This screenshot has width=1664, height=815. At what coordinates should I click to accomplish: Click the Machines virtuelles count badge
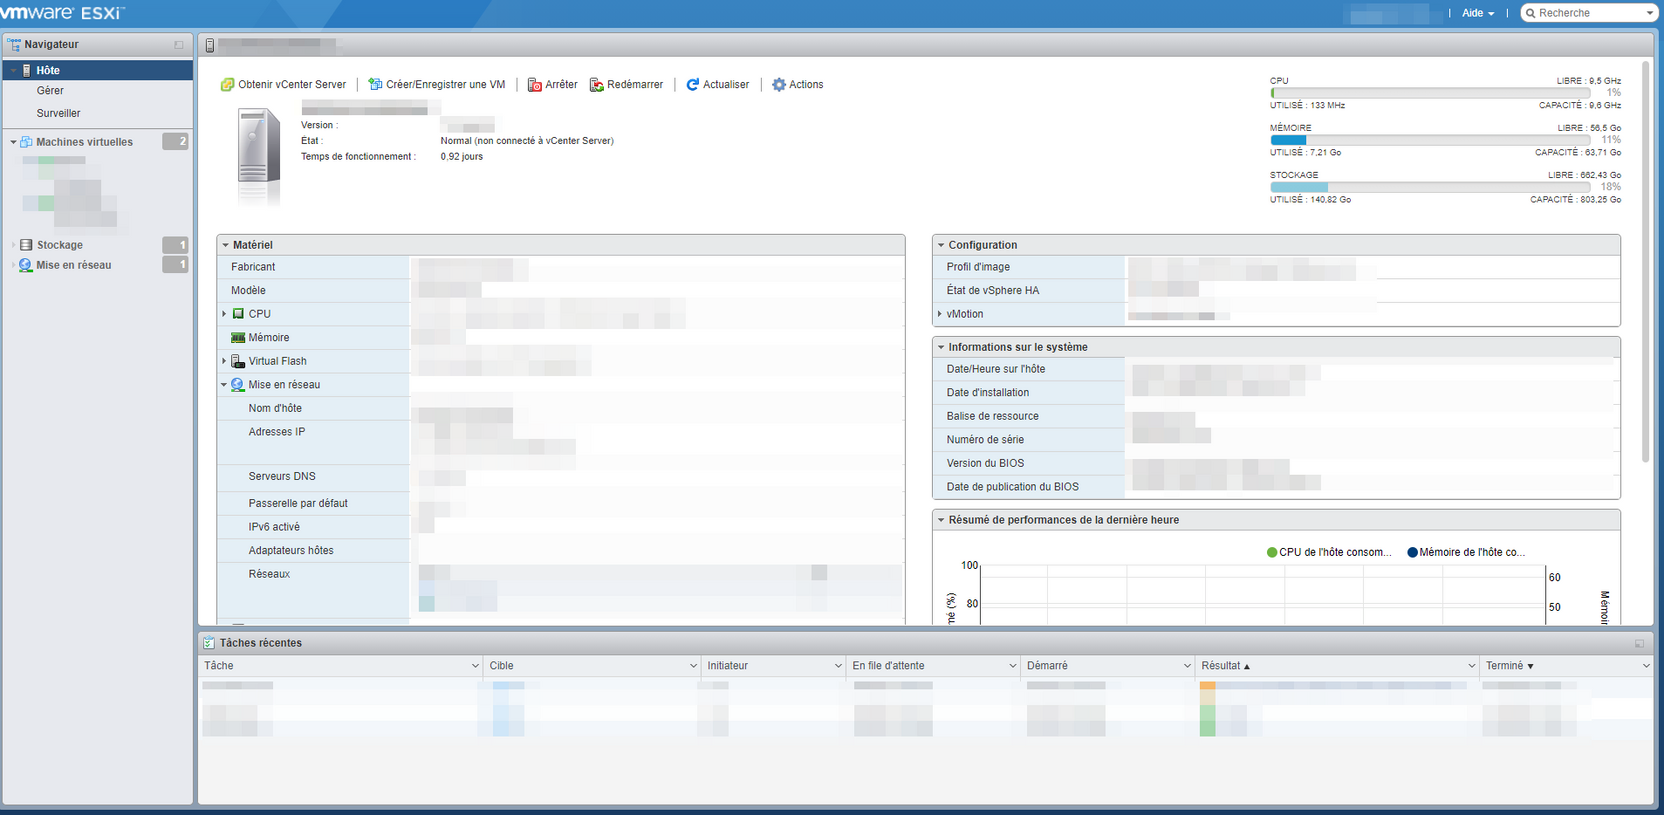point(175,142)
